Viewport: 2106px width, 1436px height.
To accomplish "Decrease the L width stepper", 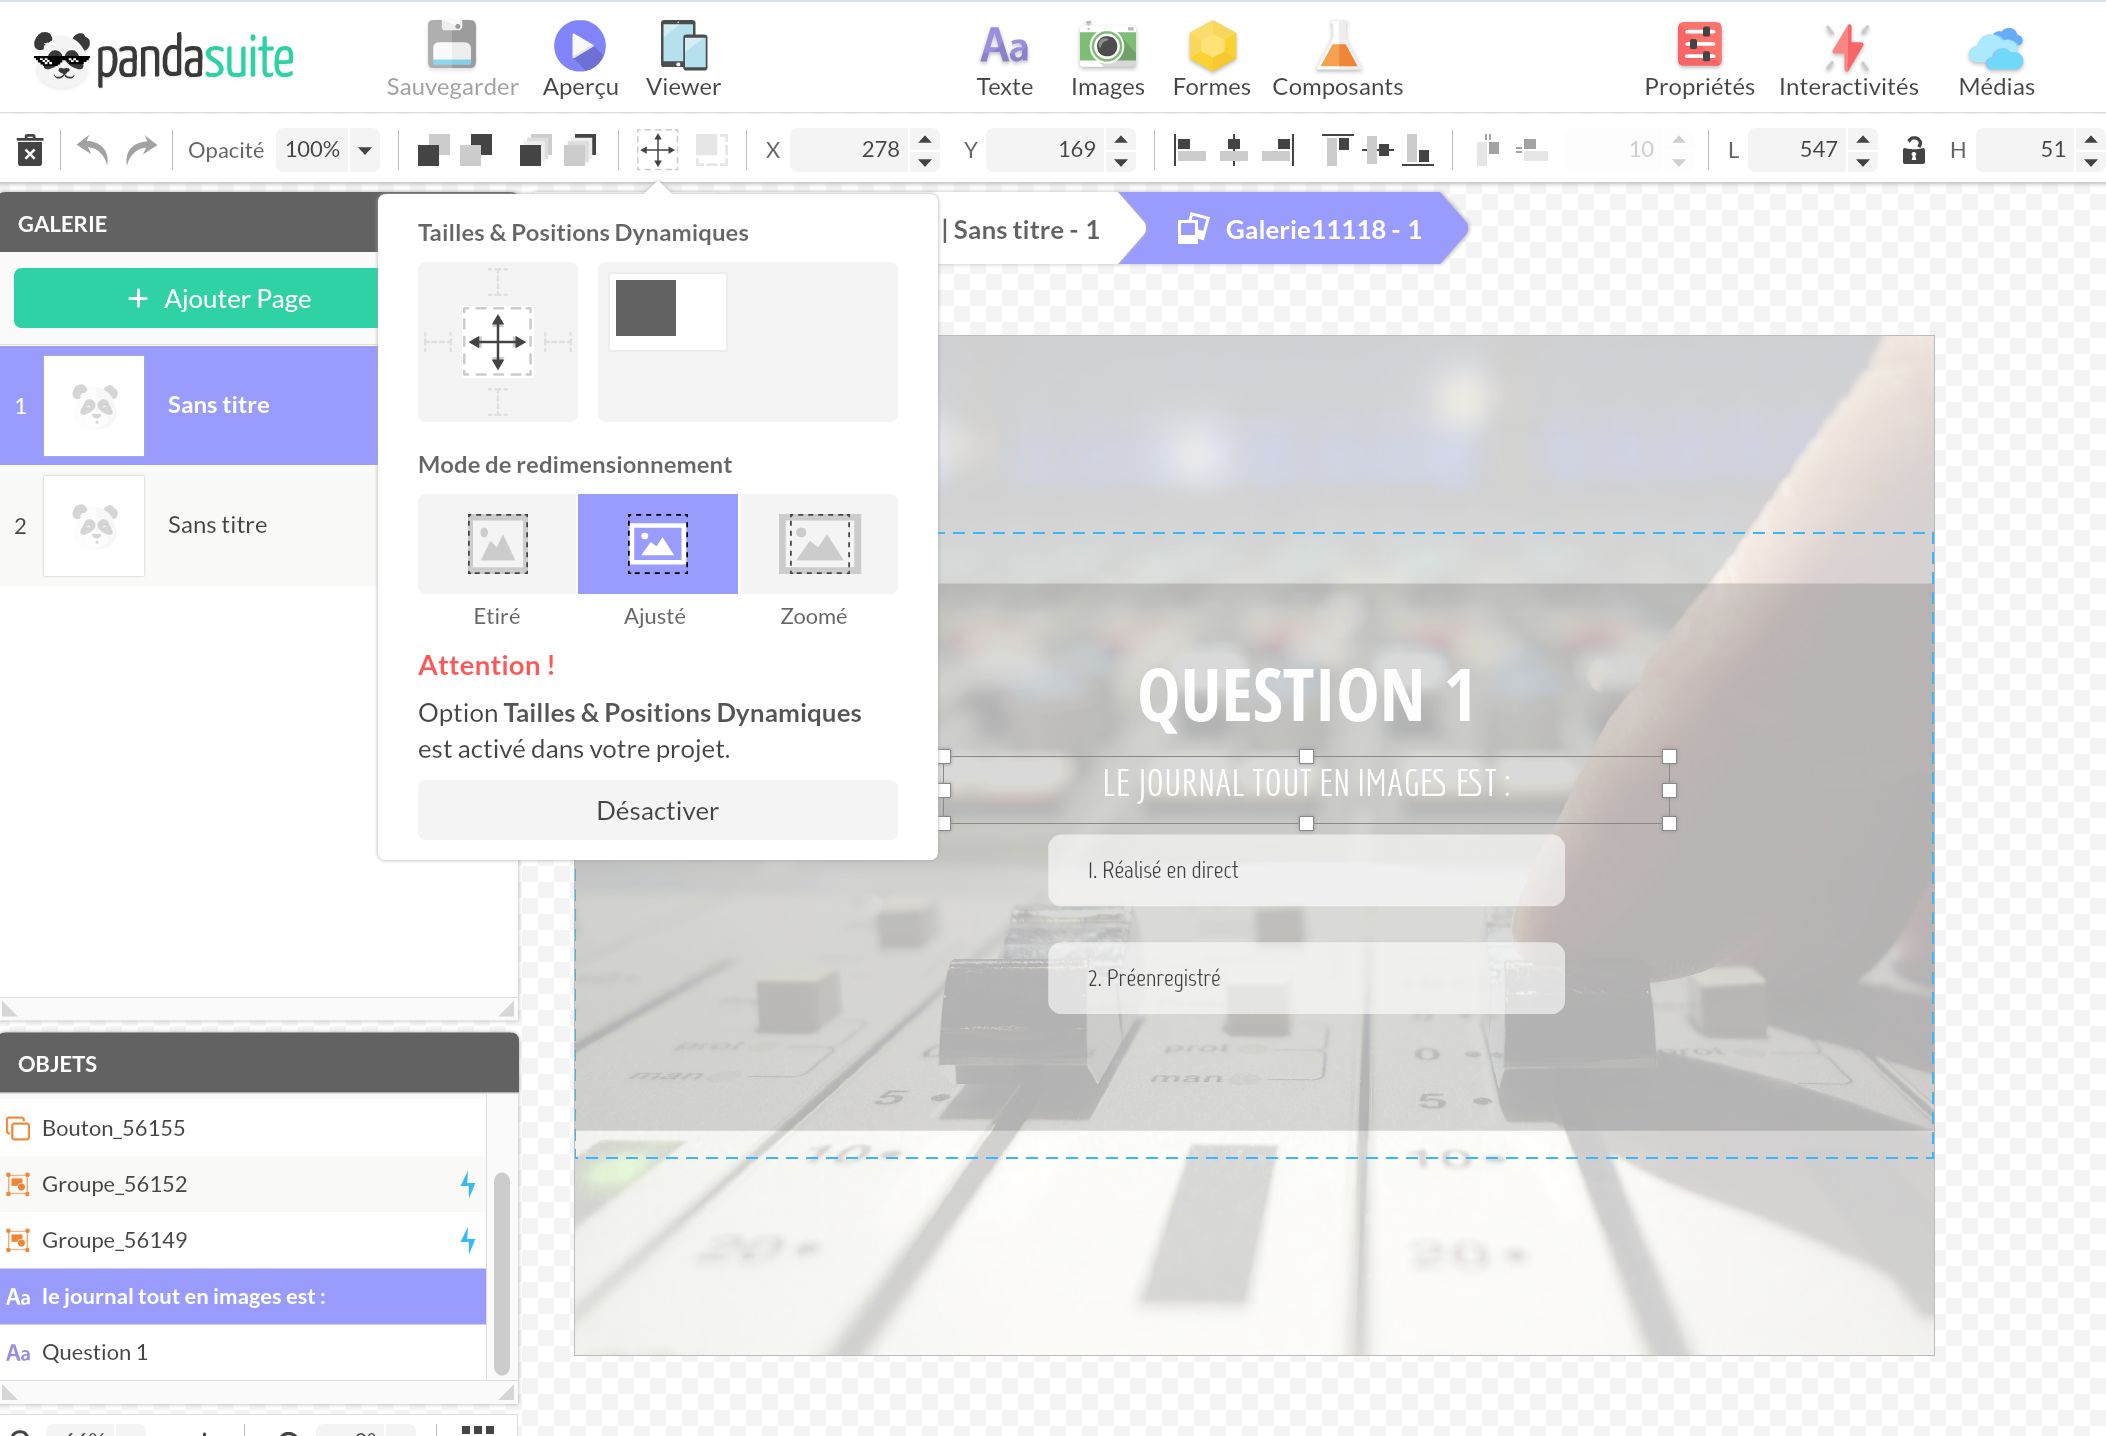I will 1862,161.
